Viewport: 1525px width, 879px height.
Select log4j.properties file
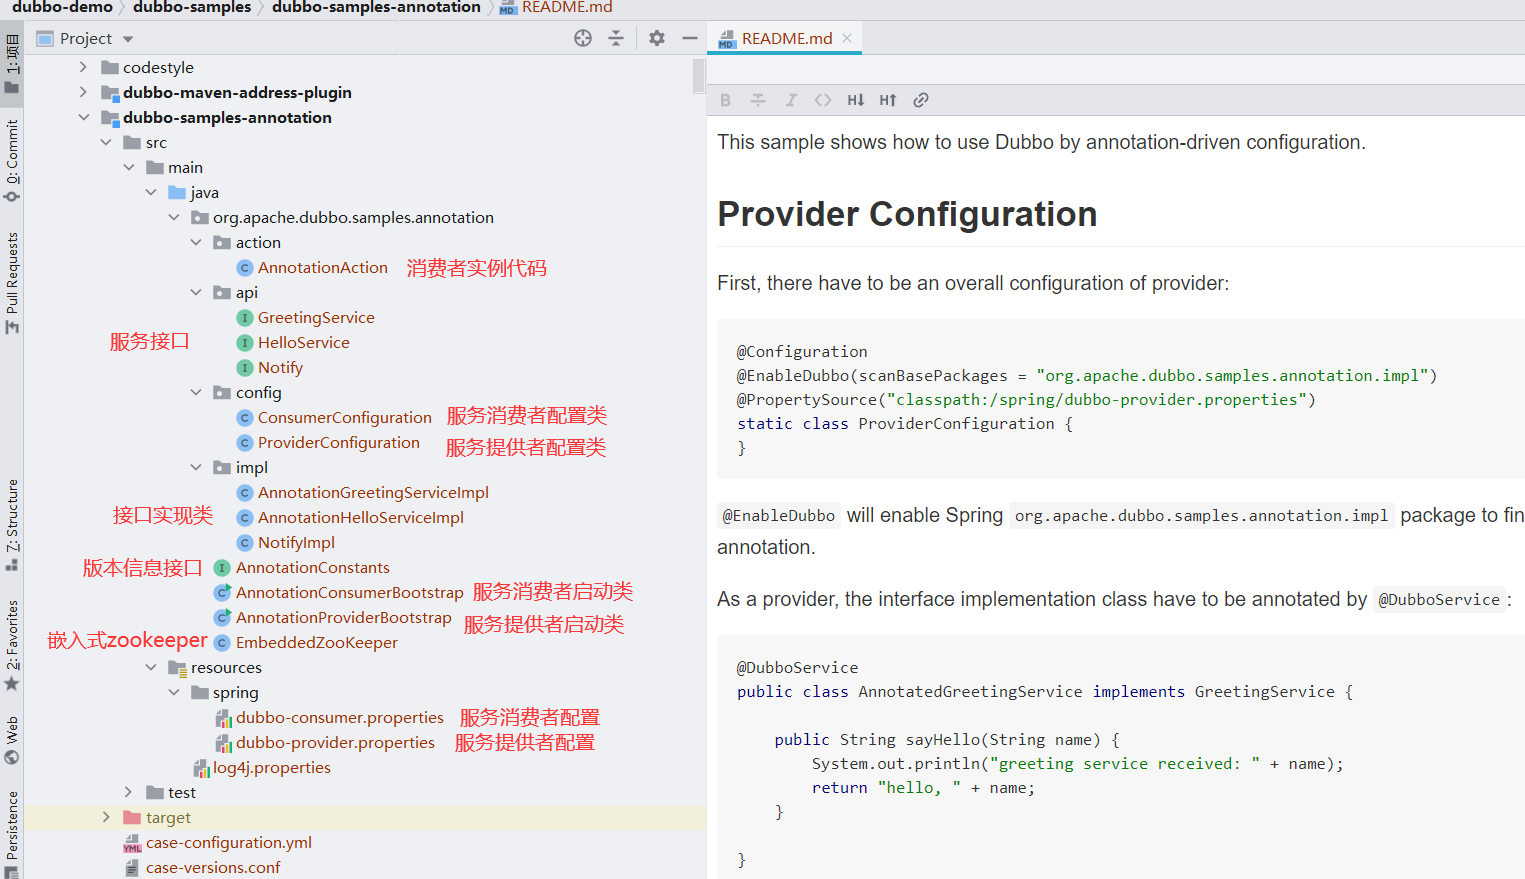271,767
